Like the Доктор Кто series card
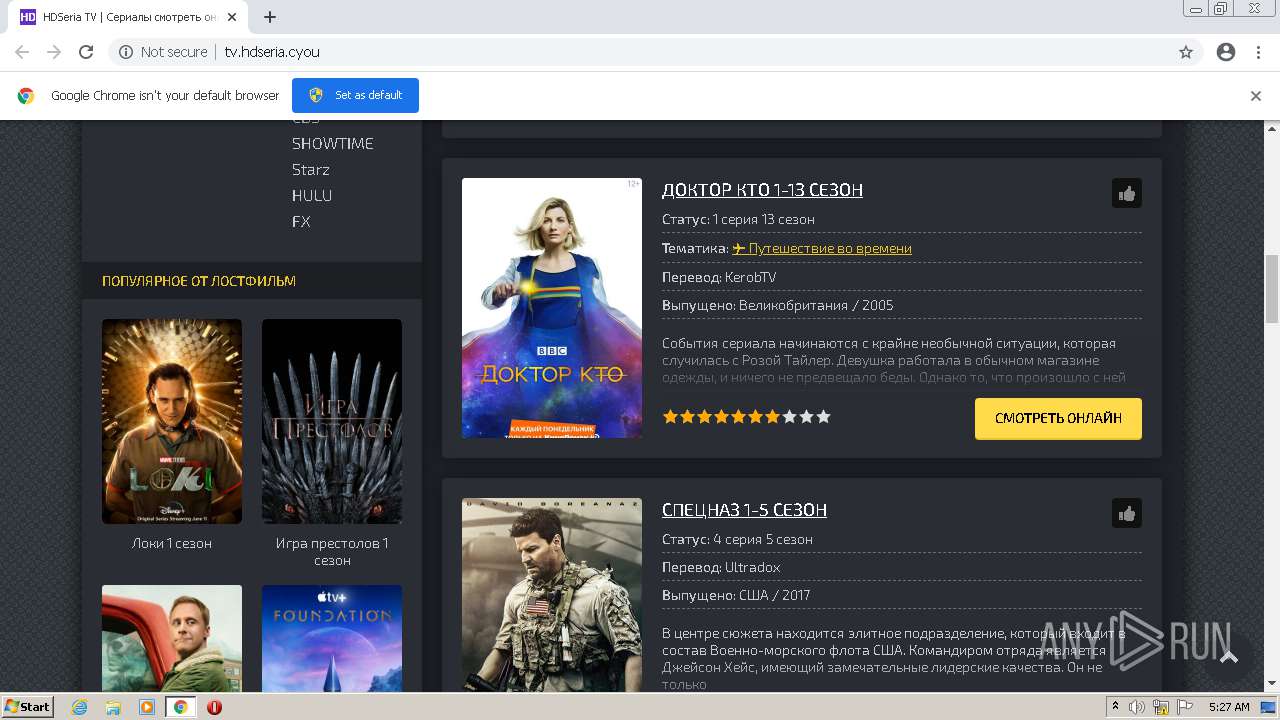 [1127, 194]
